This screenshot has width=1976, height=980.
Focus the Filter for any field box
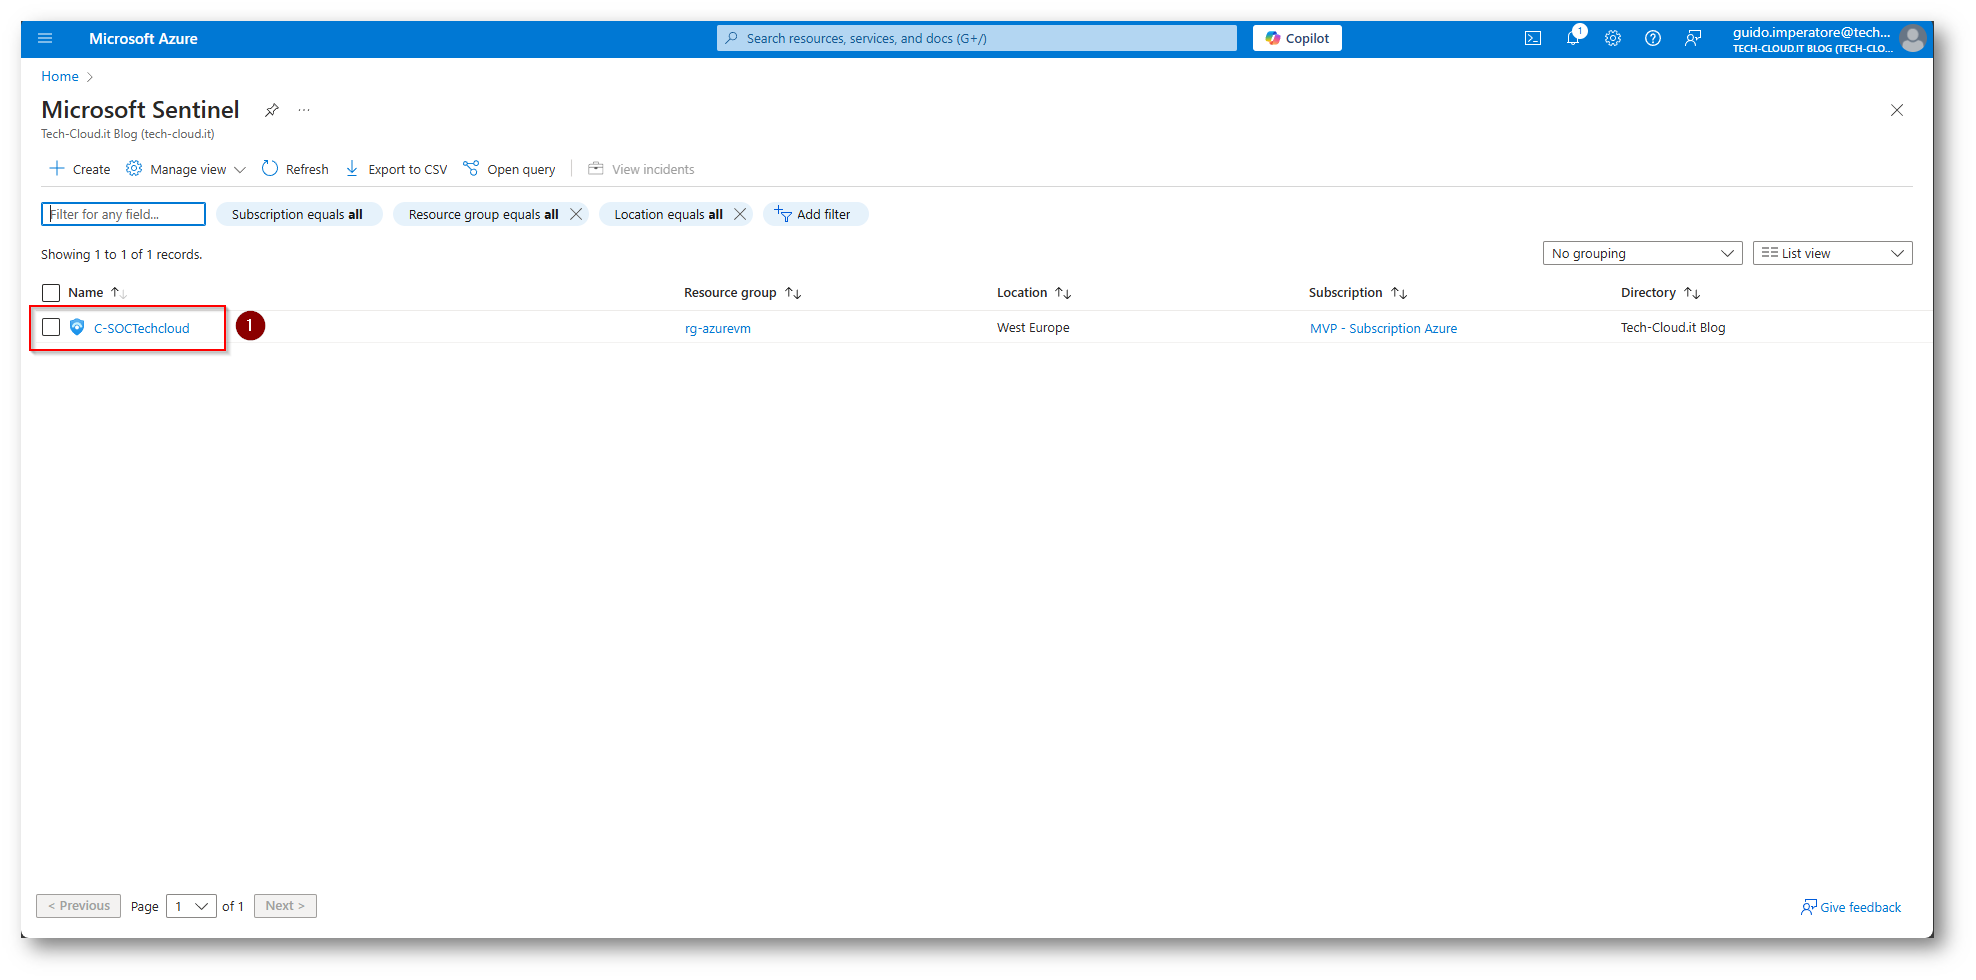tap(123, 214)
